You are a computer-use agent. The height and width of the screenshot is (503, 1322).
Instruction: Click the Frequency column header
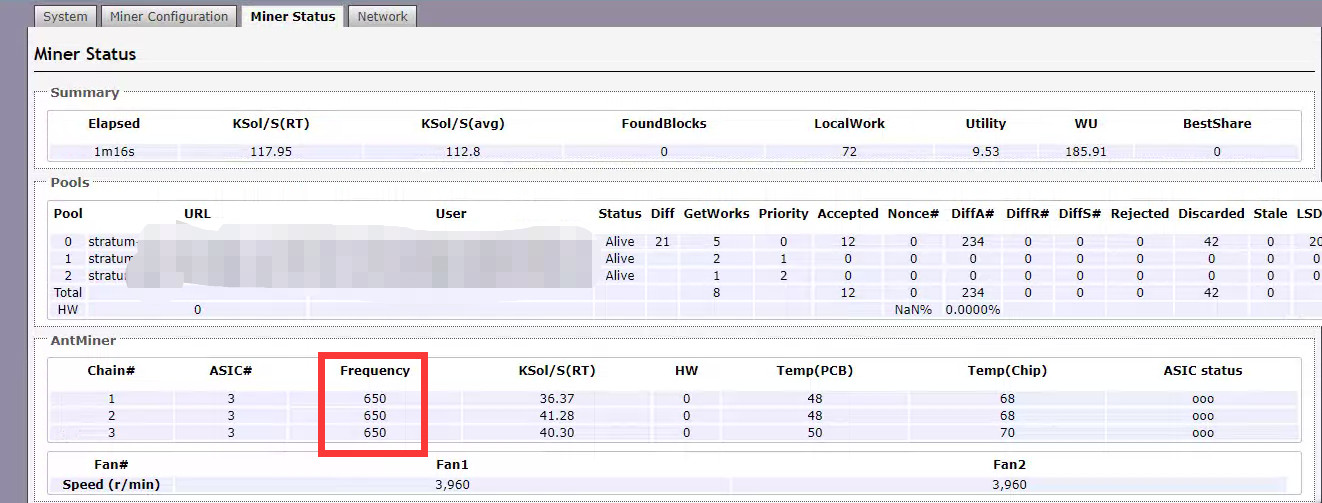[x=375, y=370]
